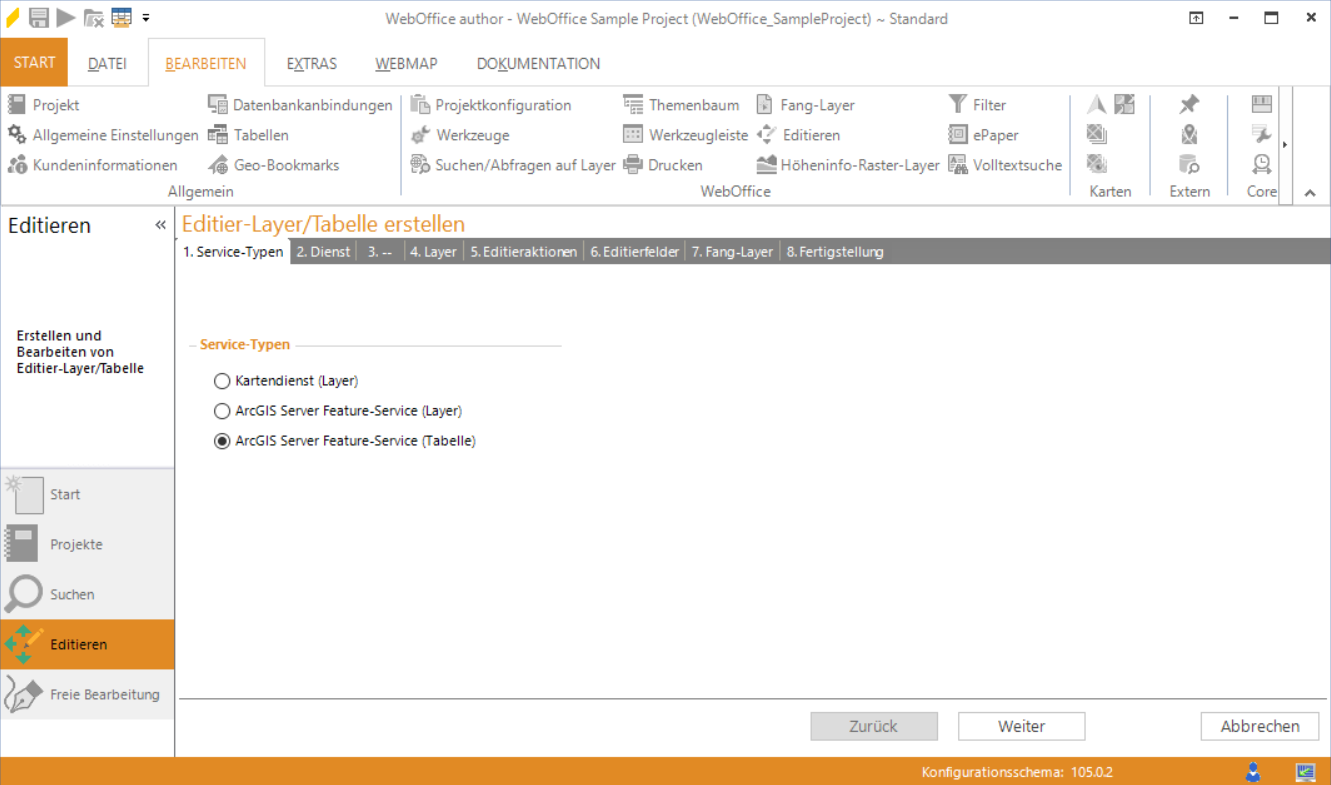1331x785 pixels.
Task: Open Volltextsuche
Action: click(x=1005, y=165)
